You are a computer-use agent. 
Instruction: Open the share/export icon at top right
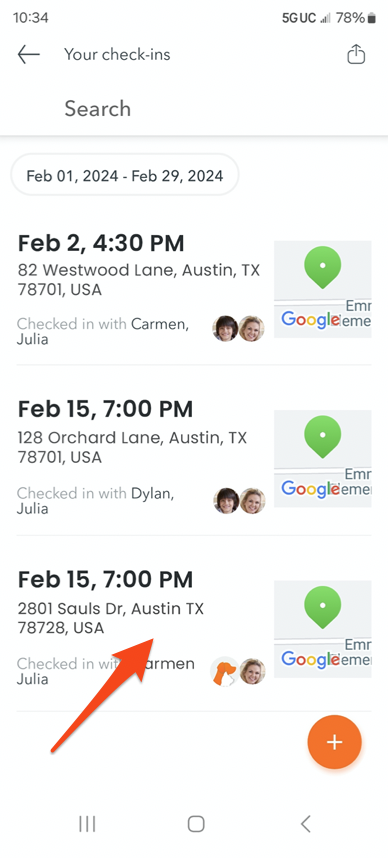pos(356,55)
